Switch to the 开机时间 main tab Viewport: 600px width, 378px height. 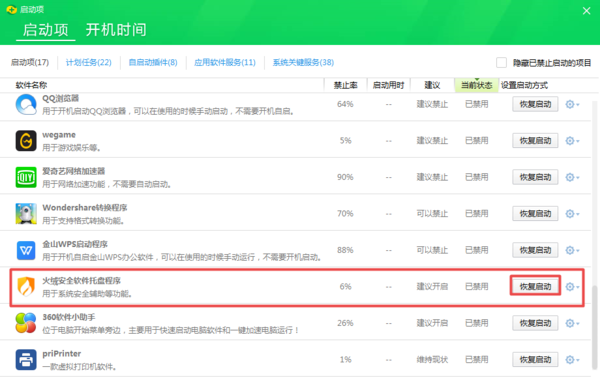116,29
